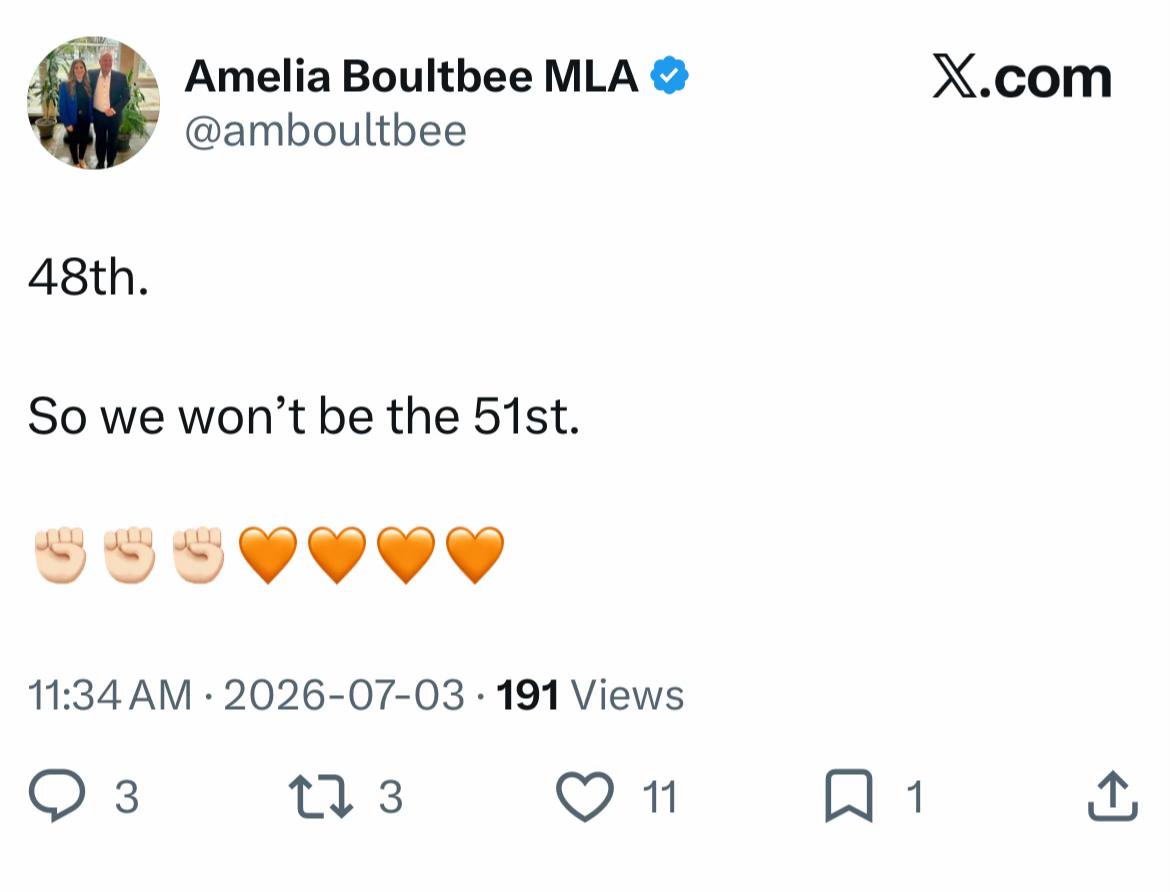Click the share upload icon
The image size is (1170, 892).
pos(1113,796)
